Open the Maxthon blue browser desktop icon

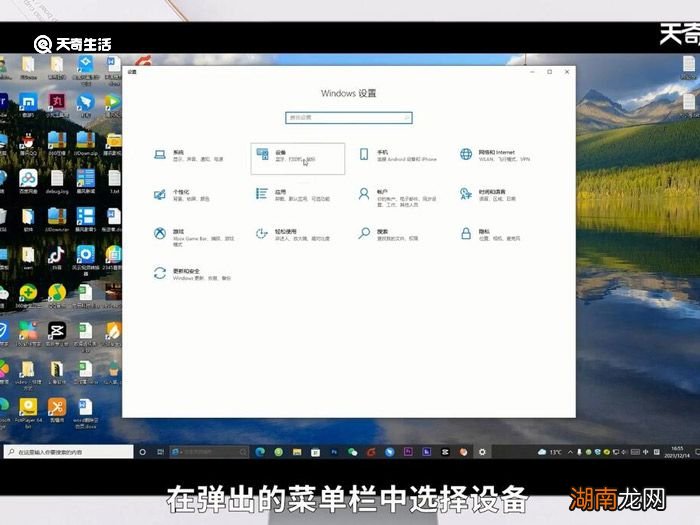[x=28, y=105]
